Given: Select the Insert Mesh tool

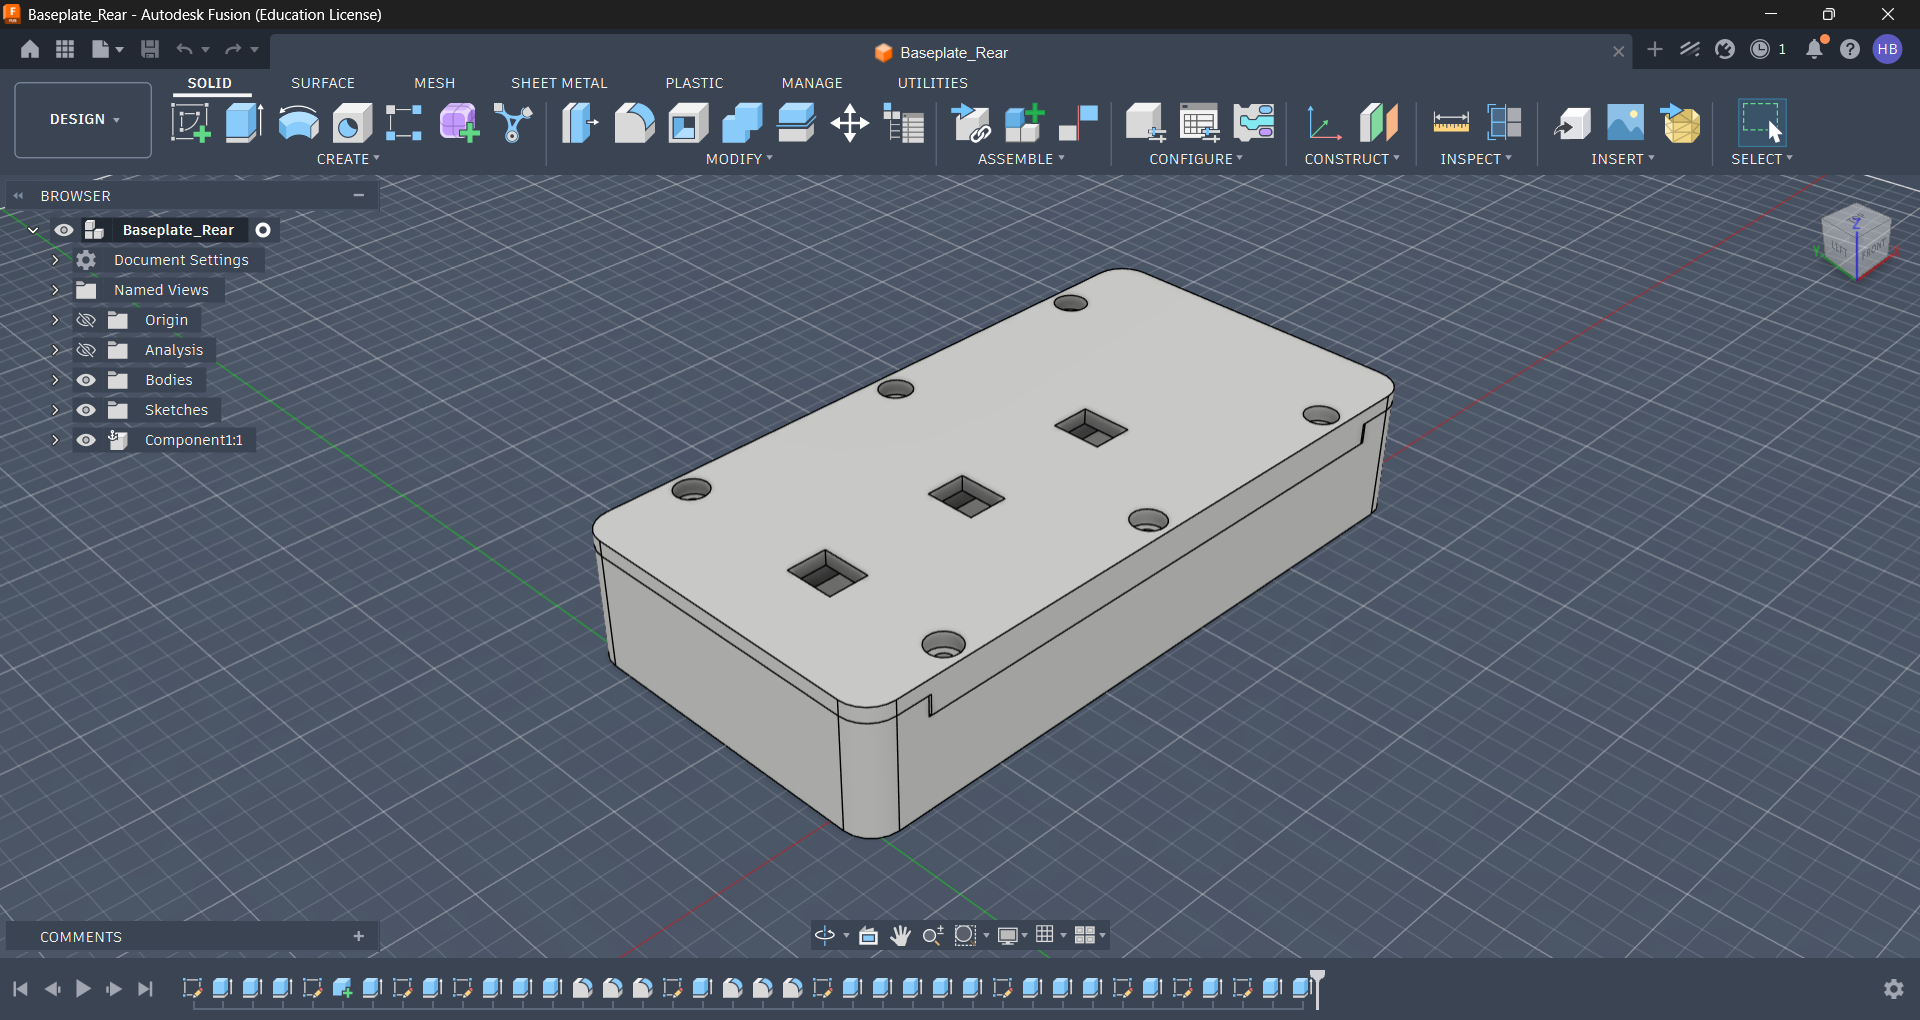Looking at the screenshot, I should click(1680, 123).
